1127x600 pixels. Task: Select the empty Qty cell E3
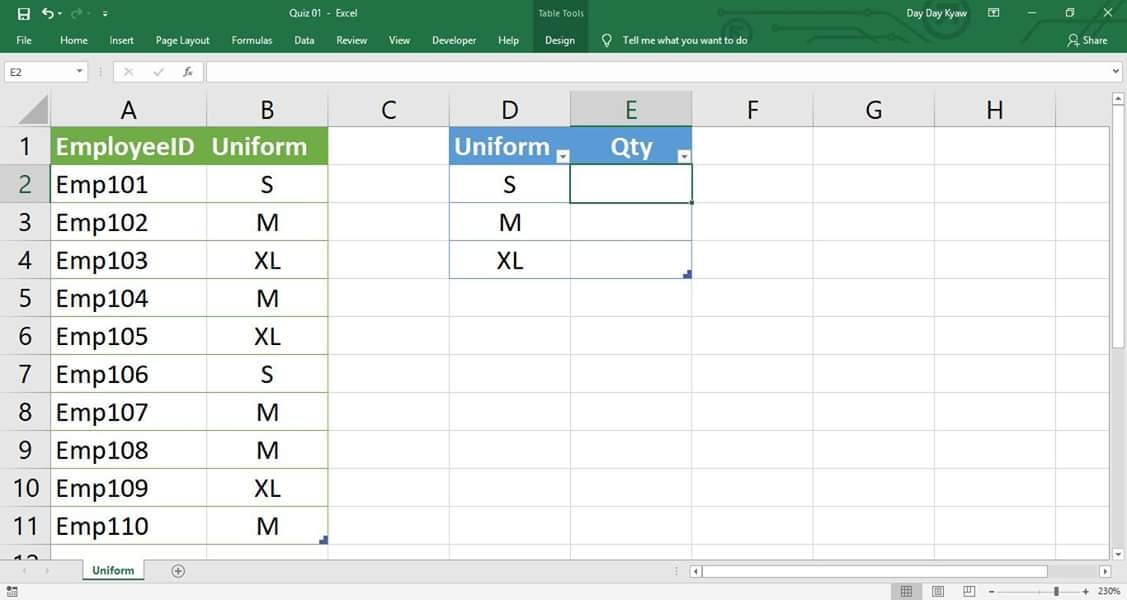tap(631, 222)
